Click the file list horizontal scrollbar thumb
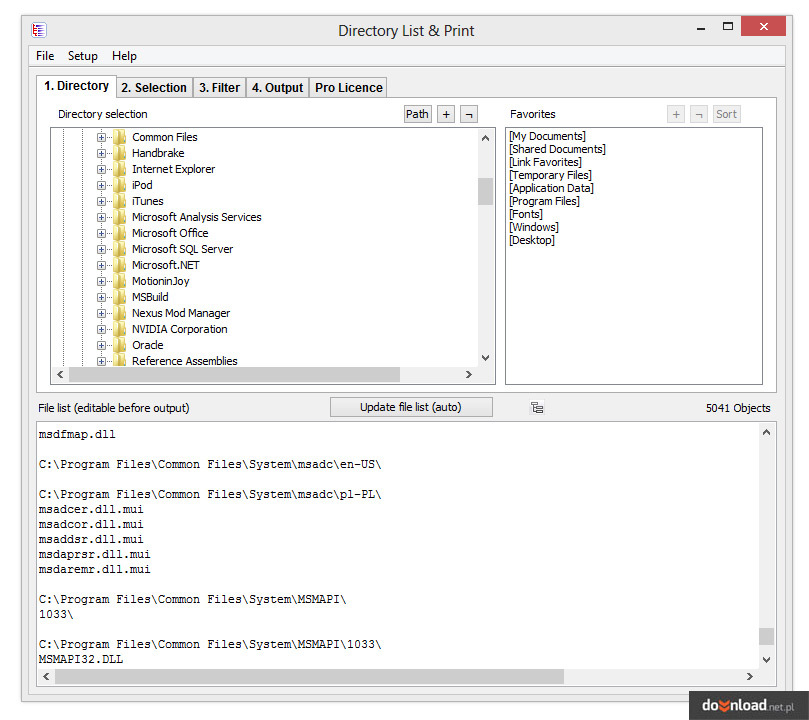Image resolution: width=809 pixels, height=720 pixels. coord(310,676)
